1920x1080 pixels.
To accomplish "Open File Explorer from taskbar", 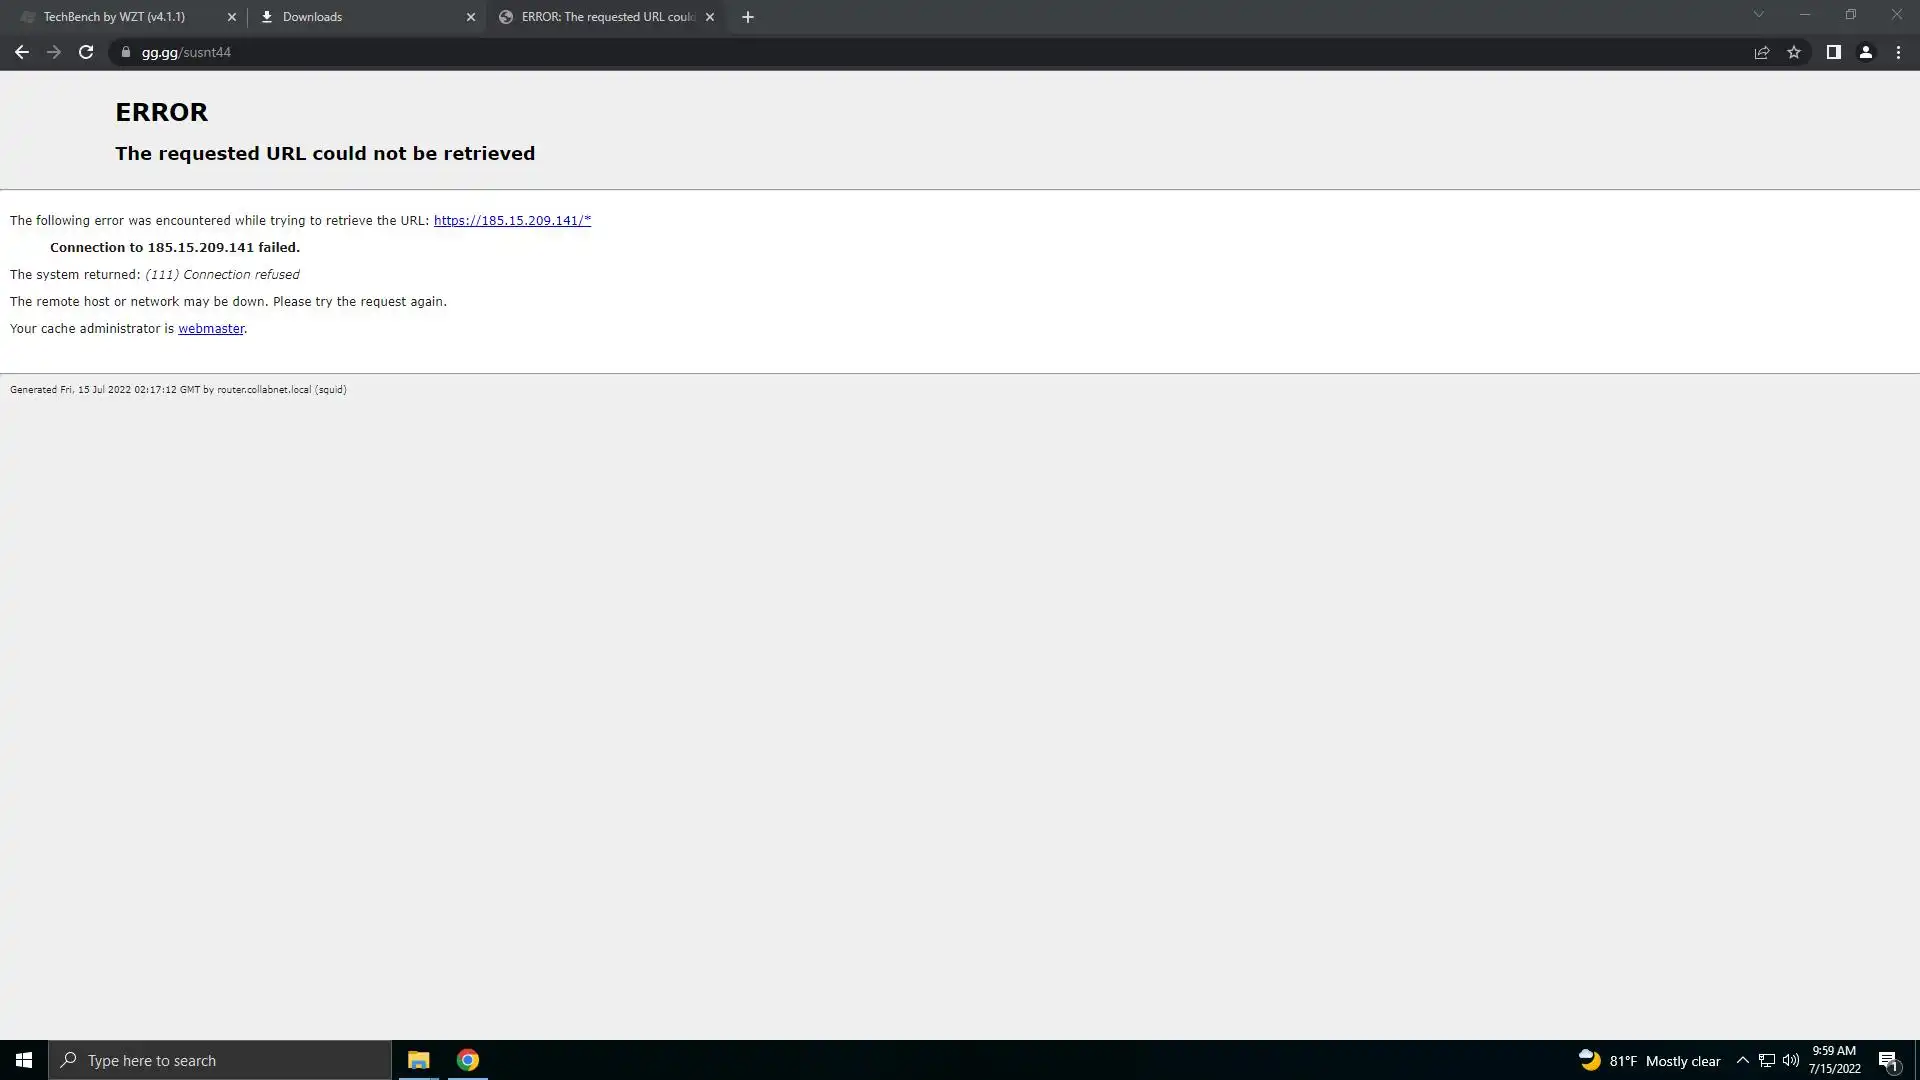I will (418, 1060).
